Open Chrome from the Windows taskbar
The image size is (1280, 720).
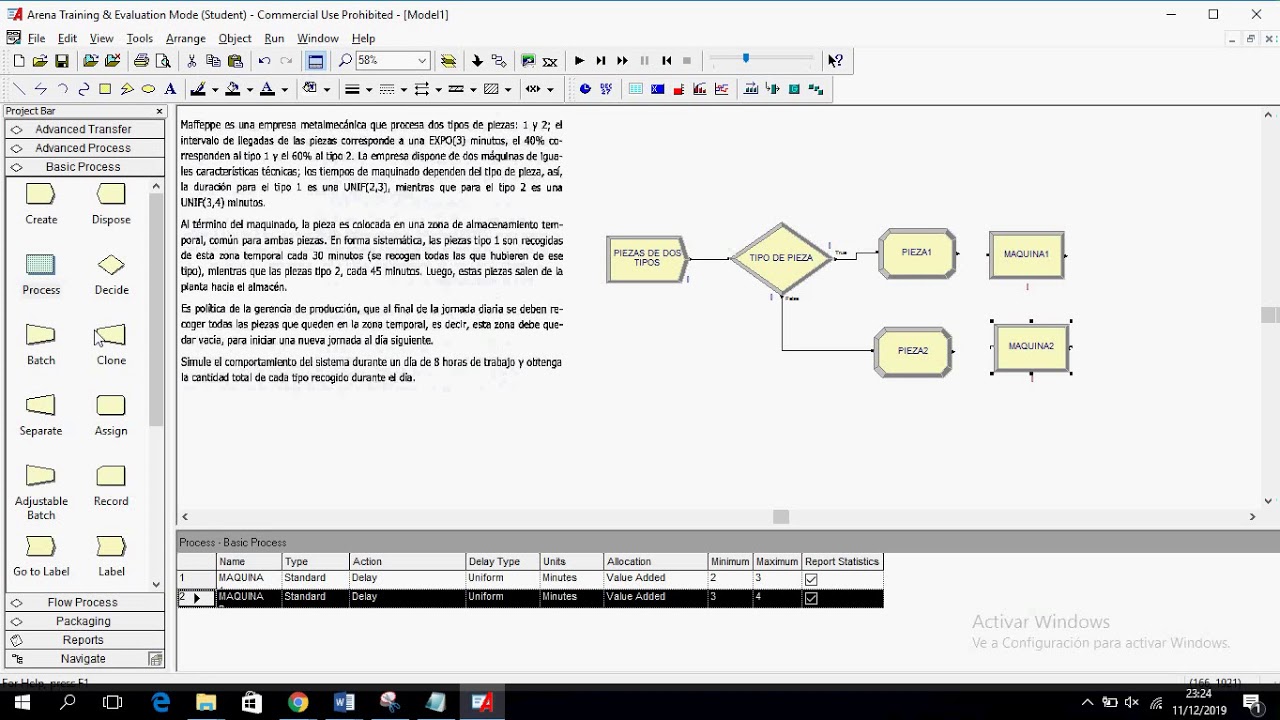pos(298,702)
